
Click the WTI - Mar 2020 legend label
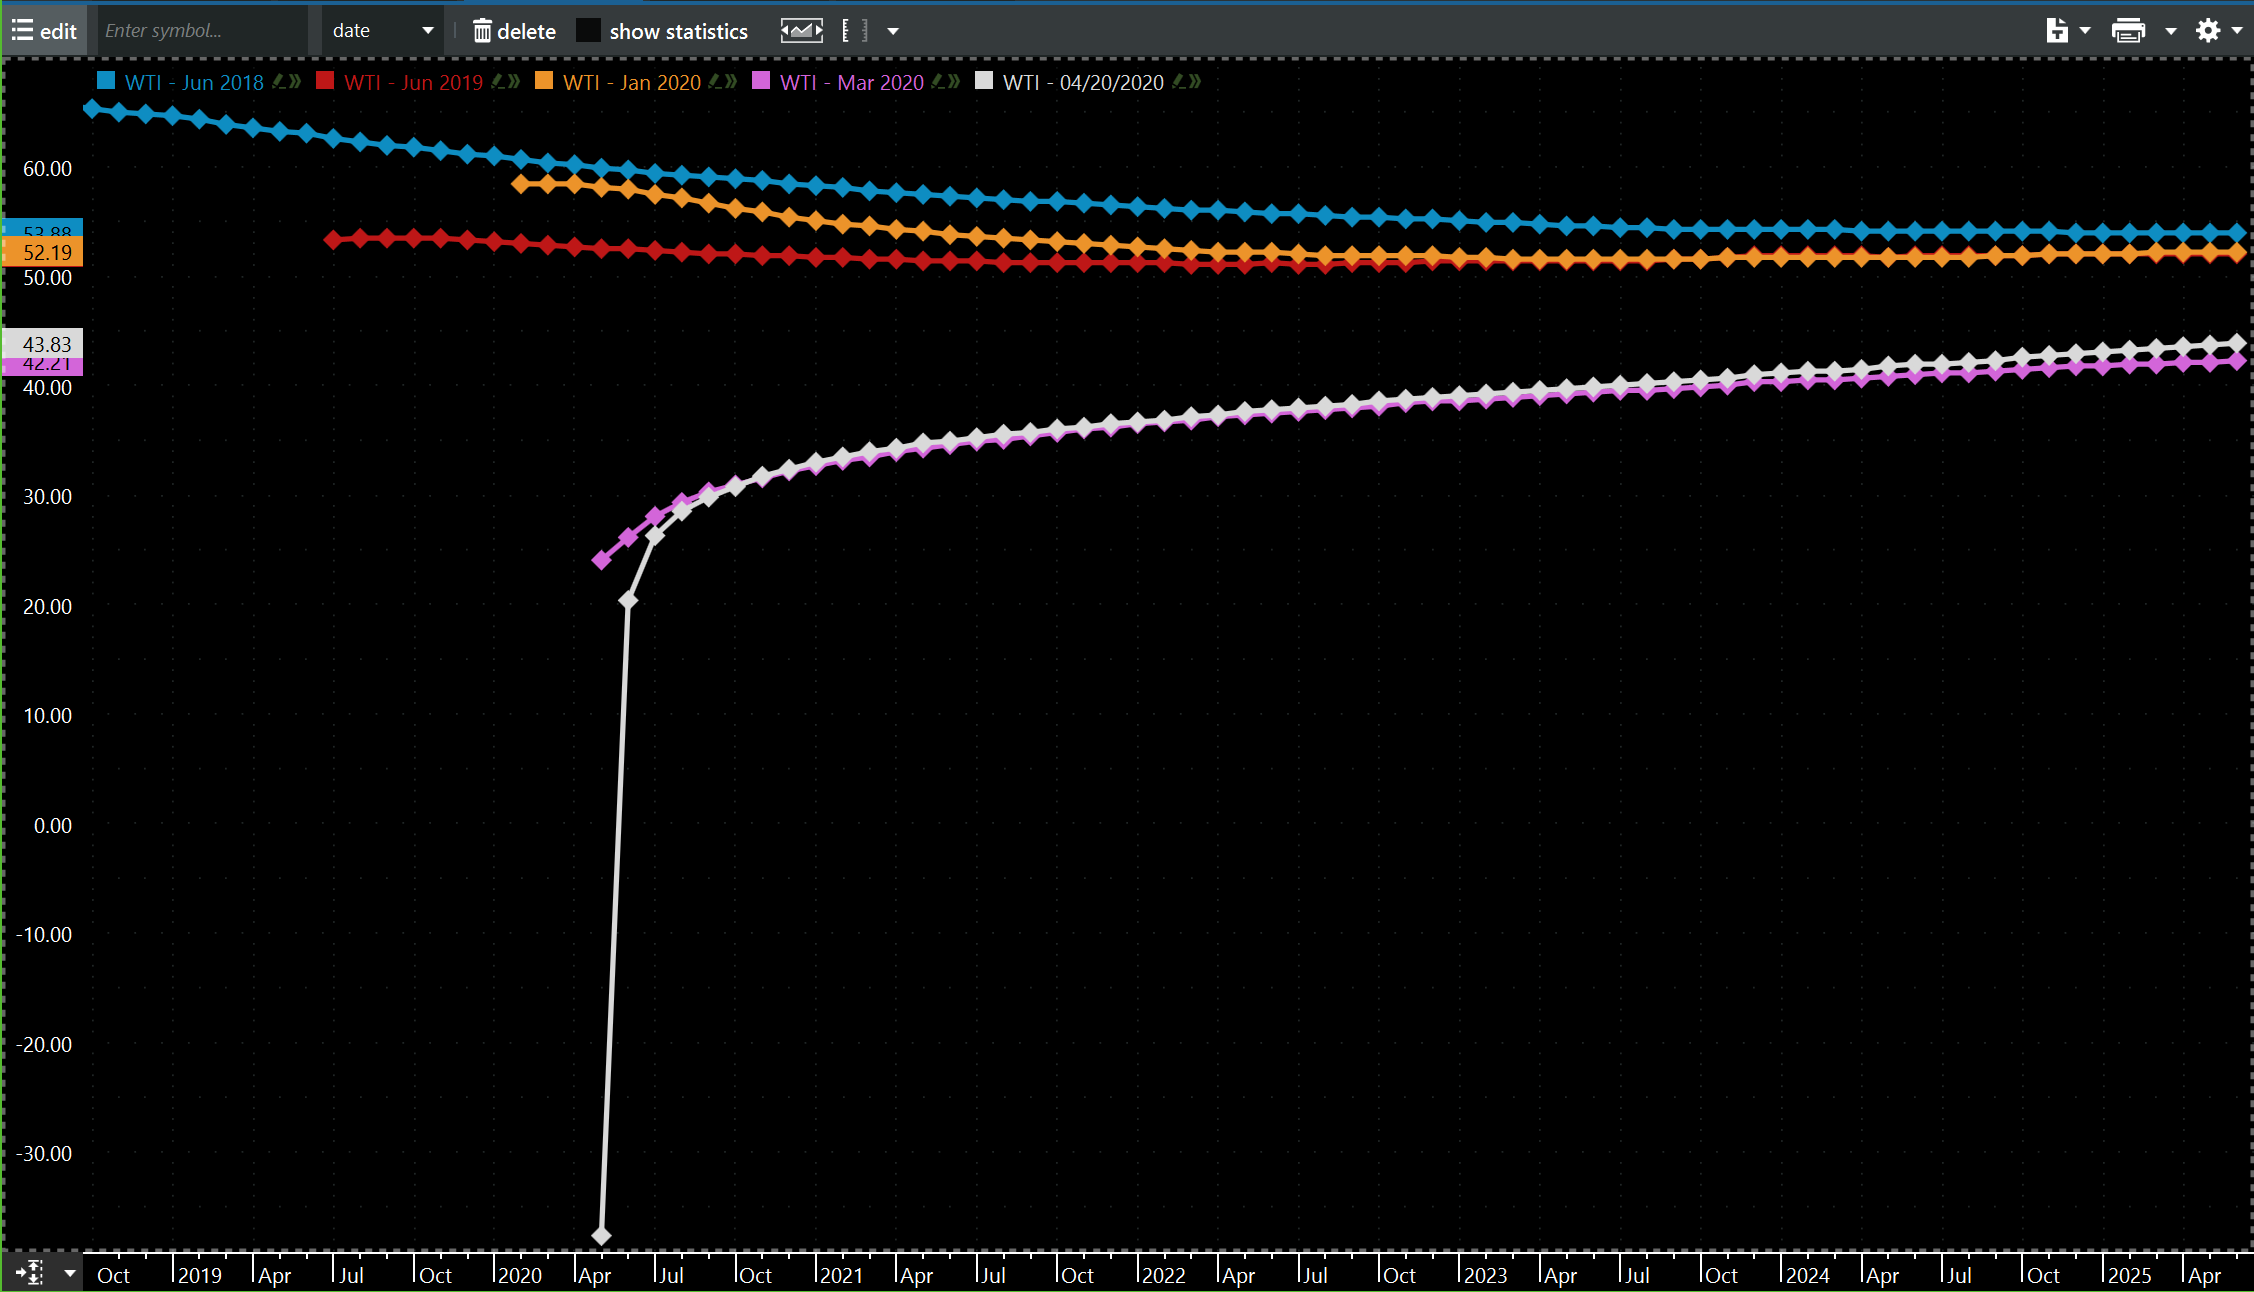[851, 83]
